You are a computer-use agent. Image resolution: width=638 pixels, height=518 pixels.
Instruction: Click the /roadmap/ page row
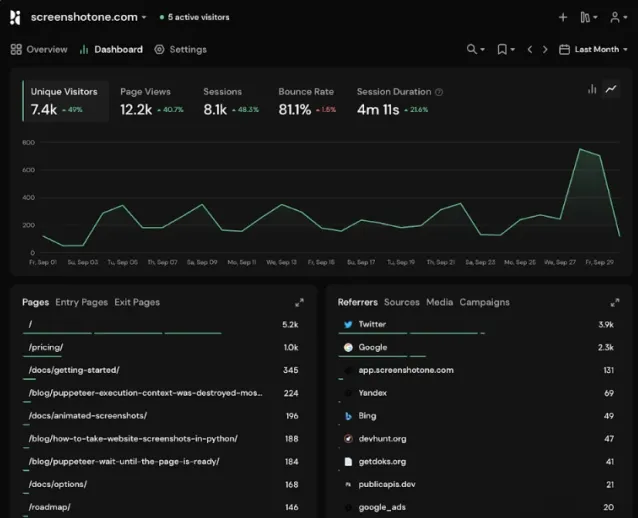point(161,507)
